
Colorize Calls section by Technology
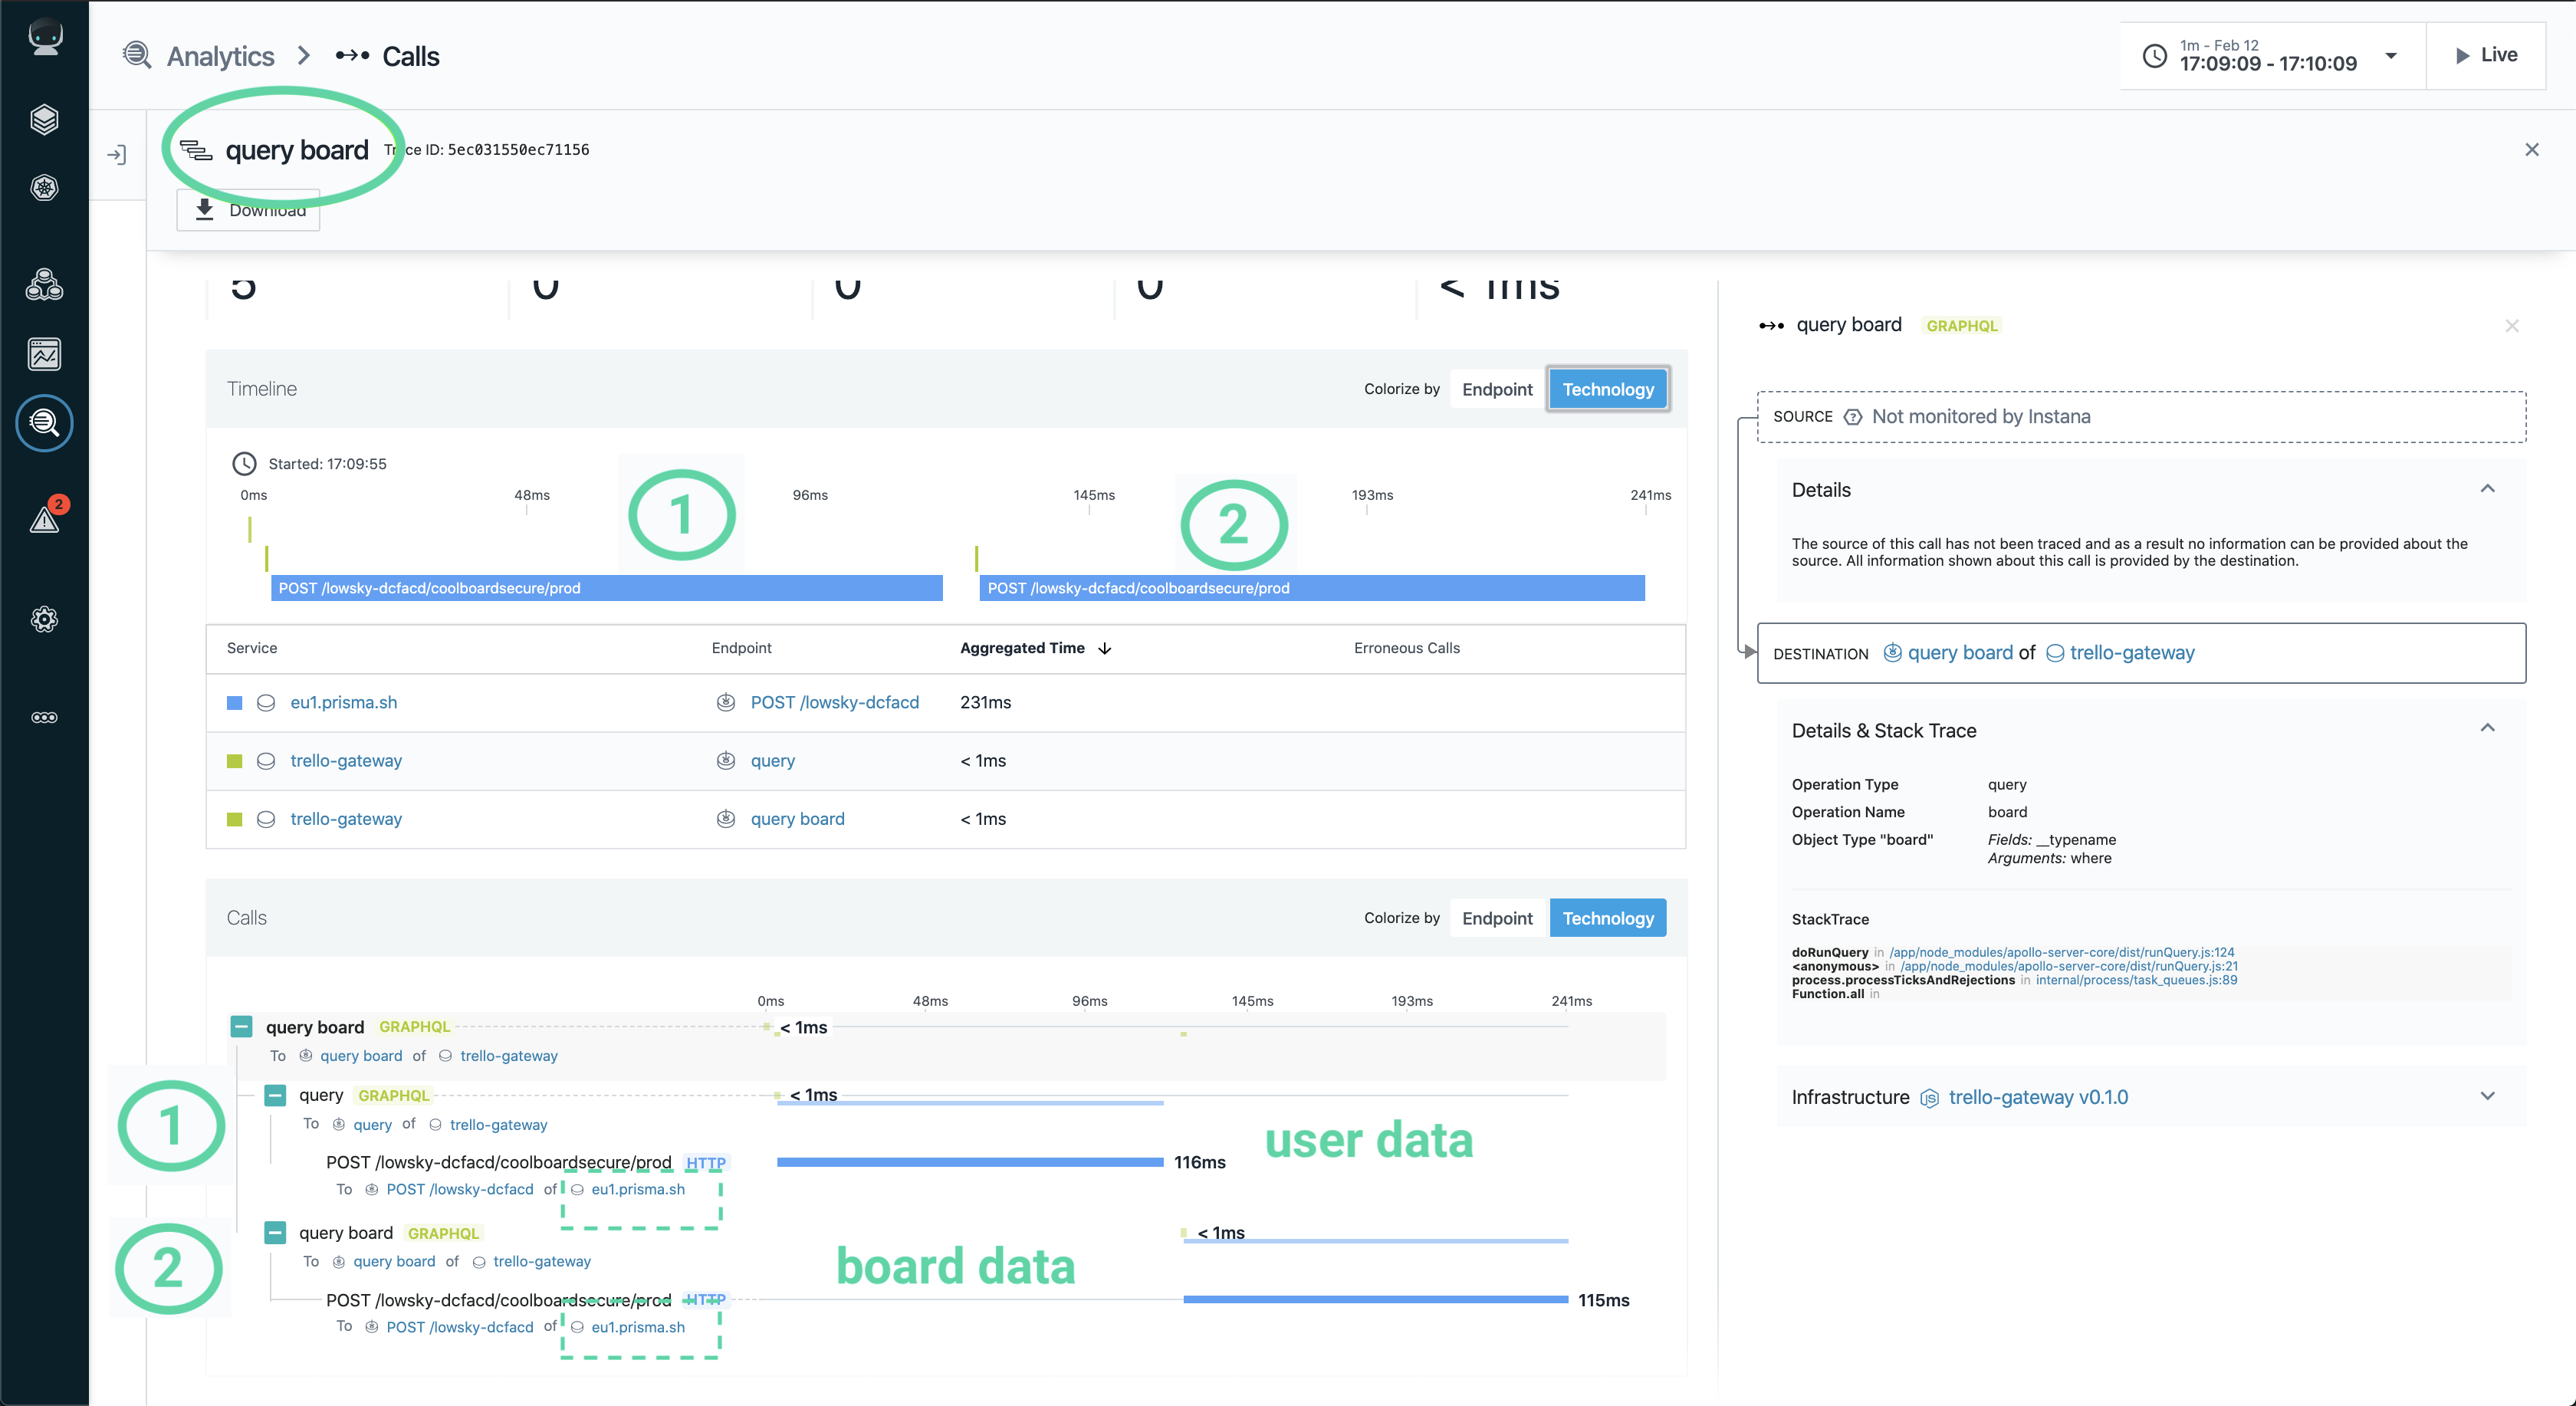[1607, 918]
